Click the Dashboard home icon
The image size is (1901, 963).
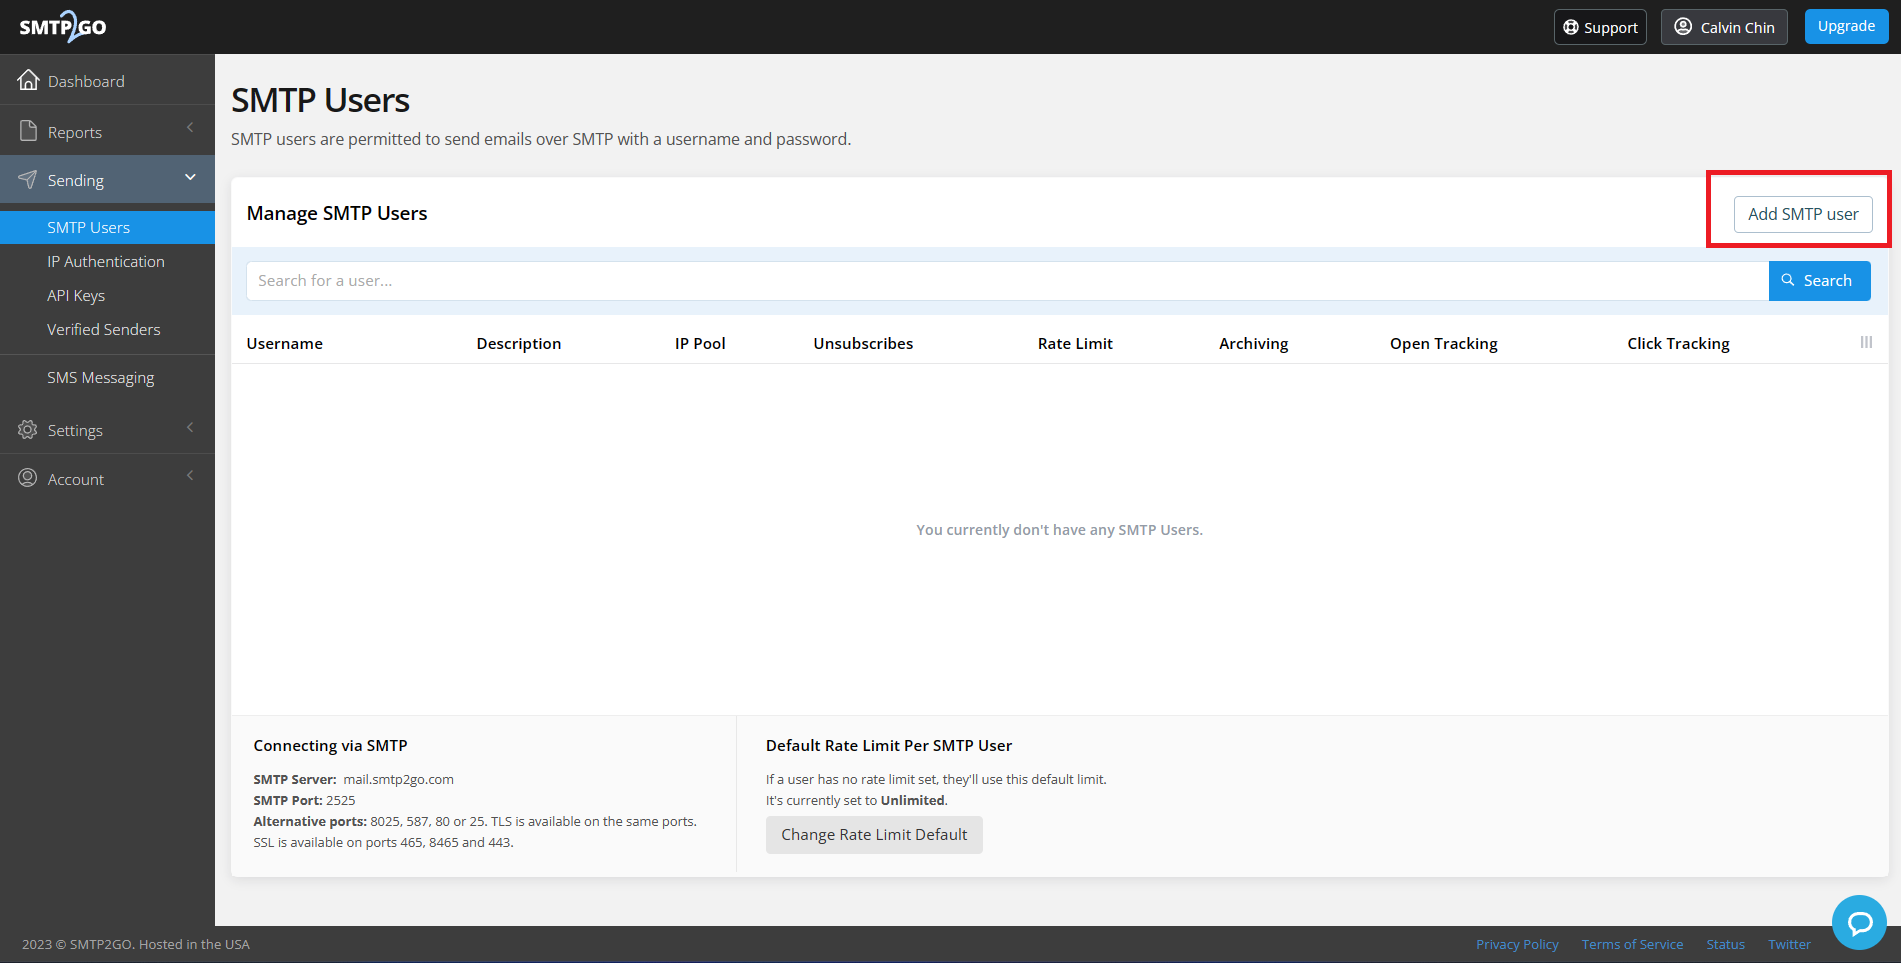[28, 80]
